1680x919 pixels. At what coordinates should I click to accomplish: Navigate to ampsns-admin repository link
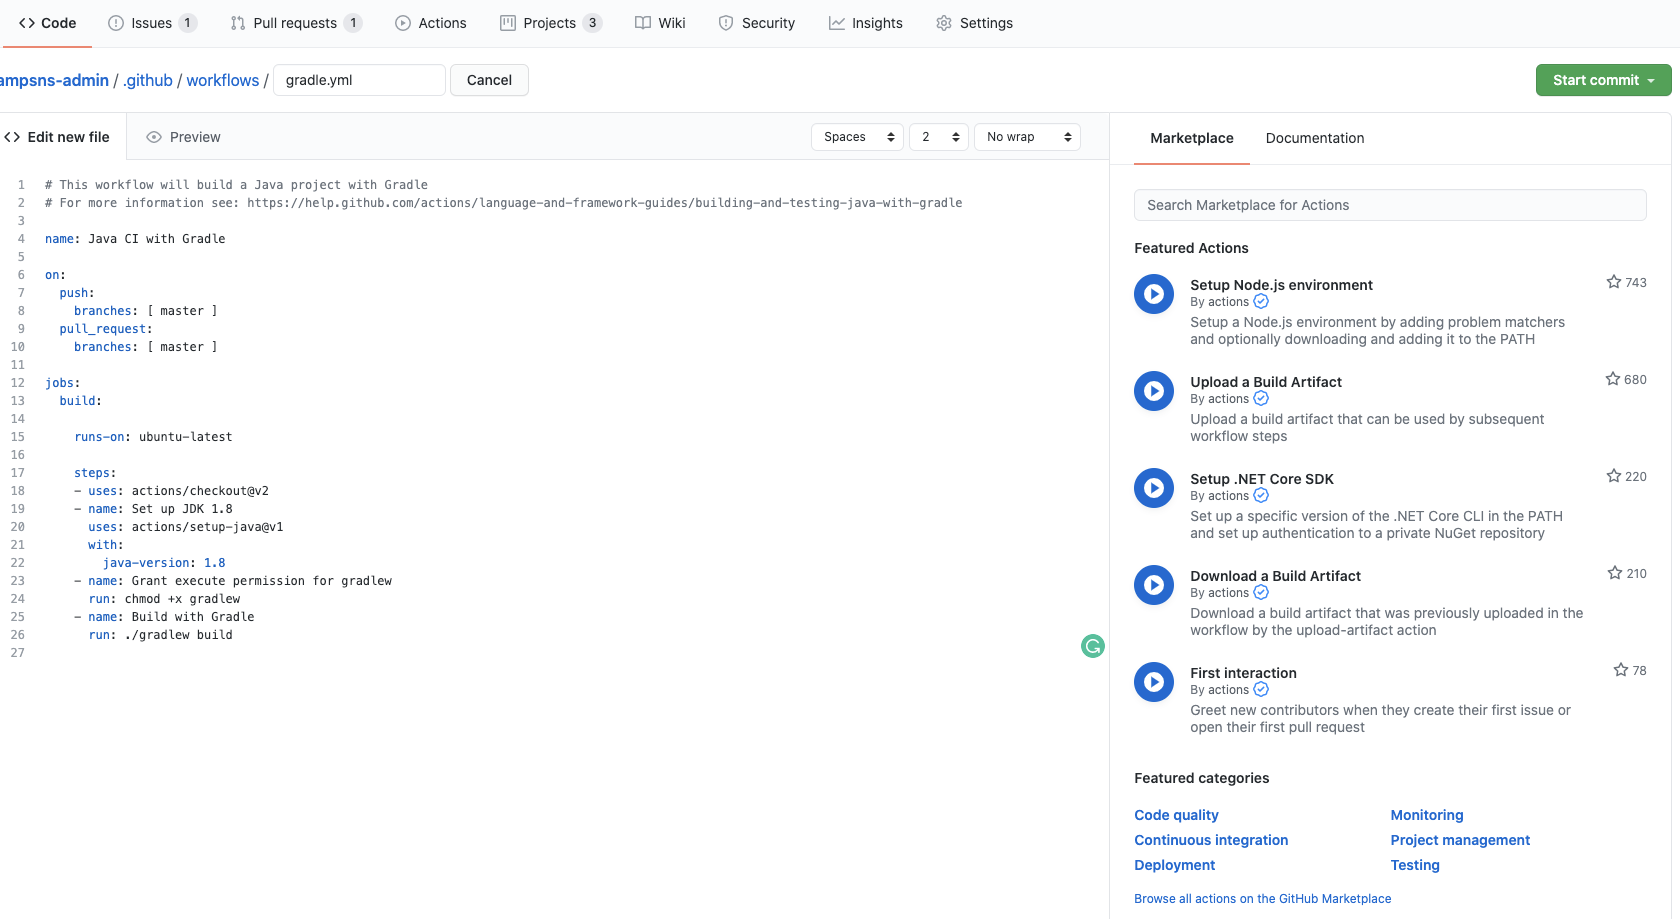[54, 80]
